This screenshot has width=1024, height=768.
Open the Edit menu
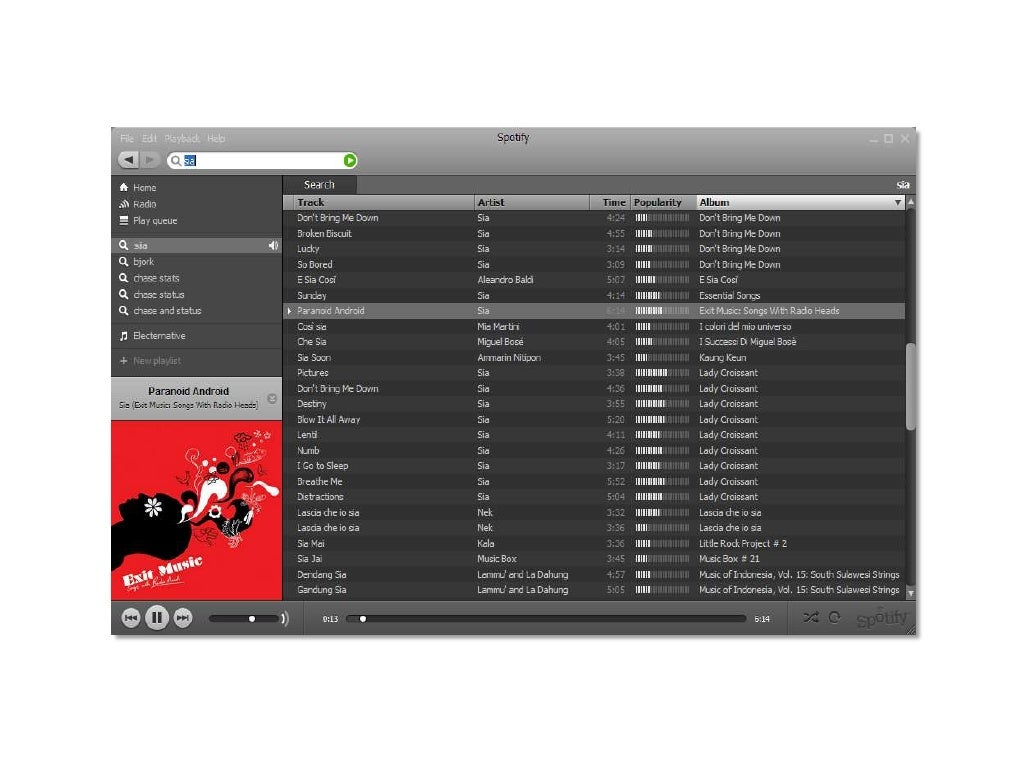tap(150, 138)
